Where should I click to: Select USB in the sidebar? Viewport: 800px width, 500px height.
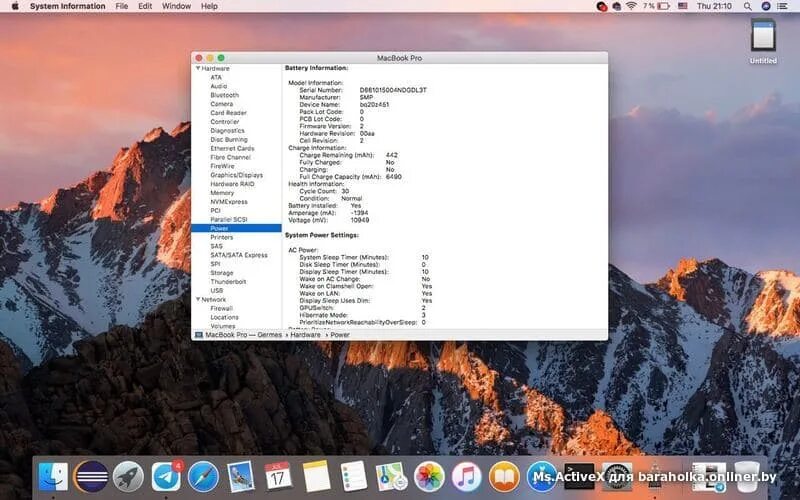216,290
